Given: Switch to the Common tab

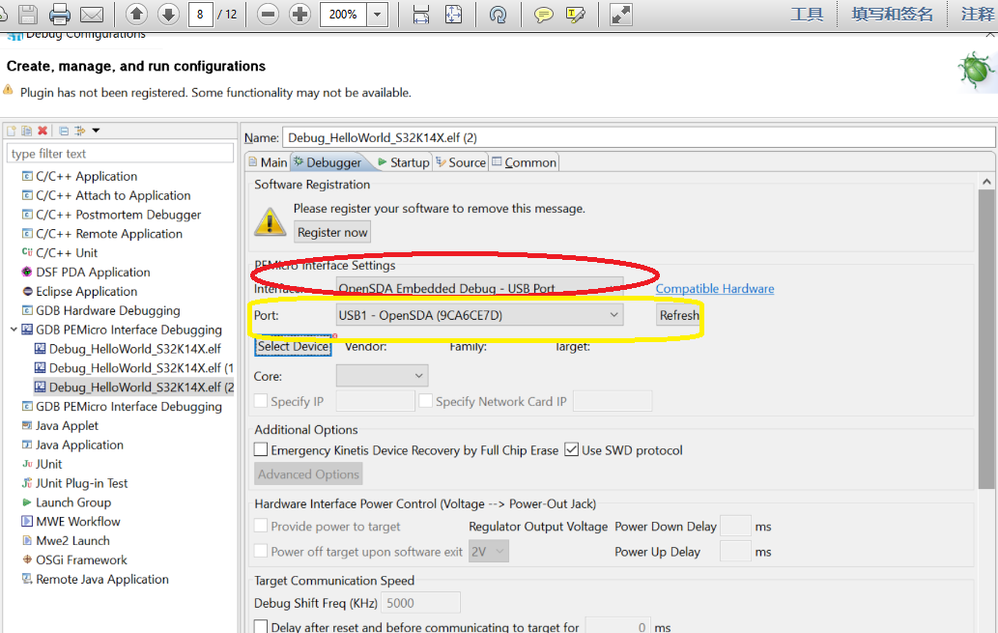Looking at the screenshot, I should click(524, 162).
